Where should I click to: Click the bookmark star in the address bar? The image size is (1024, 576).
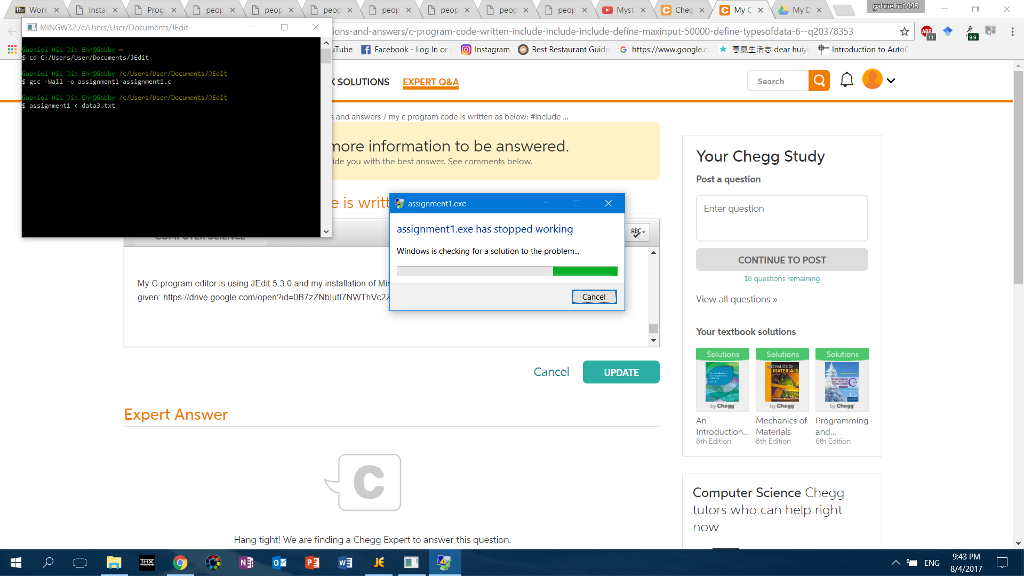[x=905, y=32]
